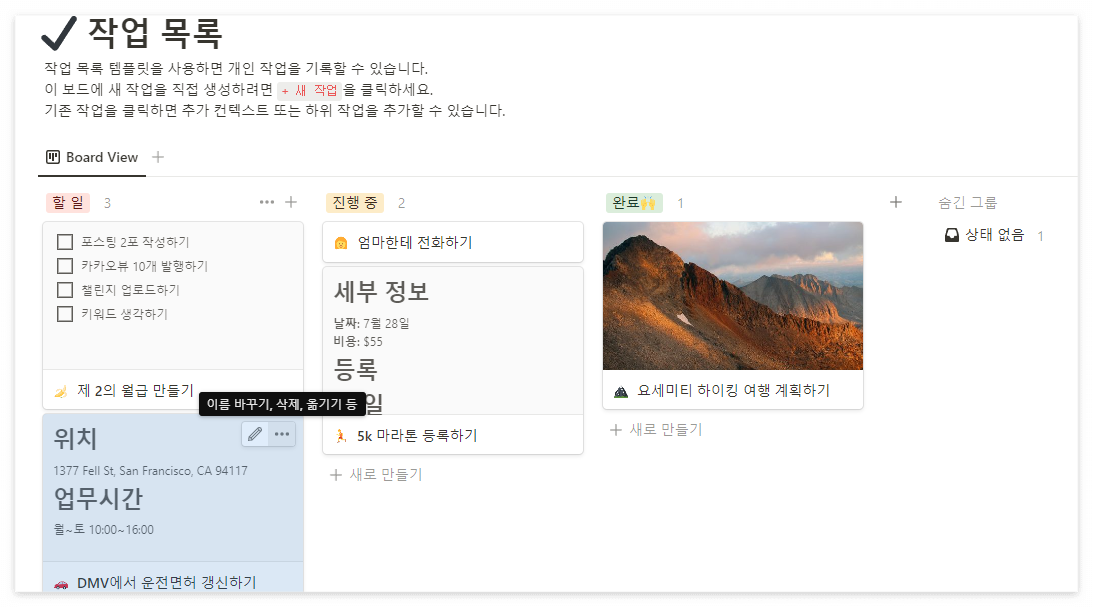Check the 키워드 생각하기 checkbox

65,314
